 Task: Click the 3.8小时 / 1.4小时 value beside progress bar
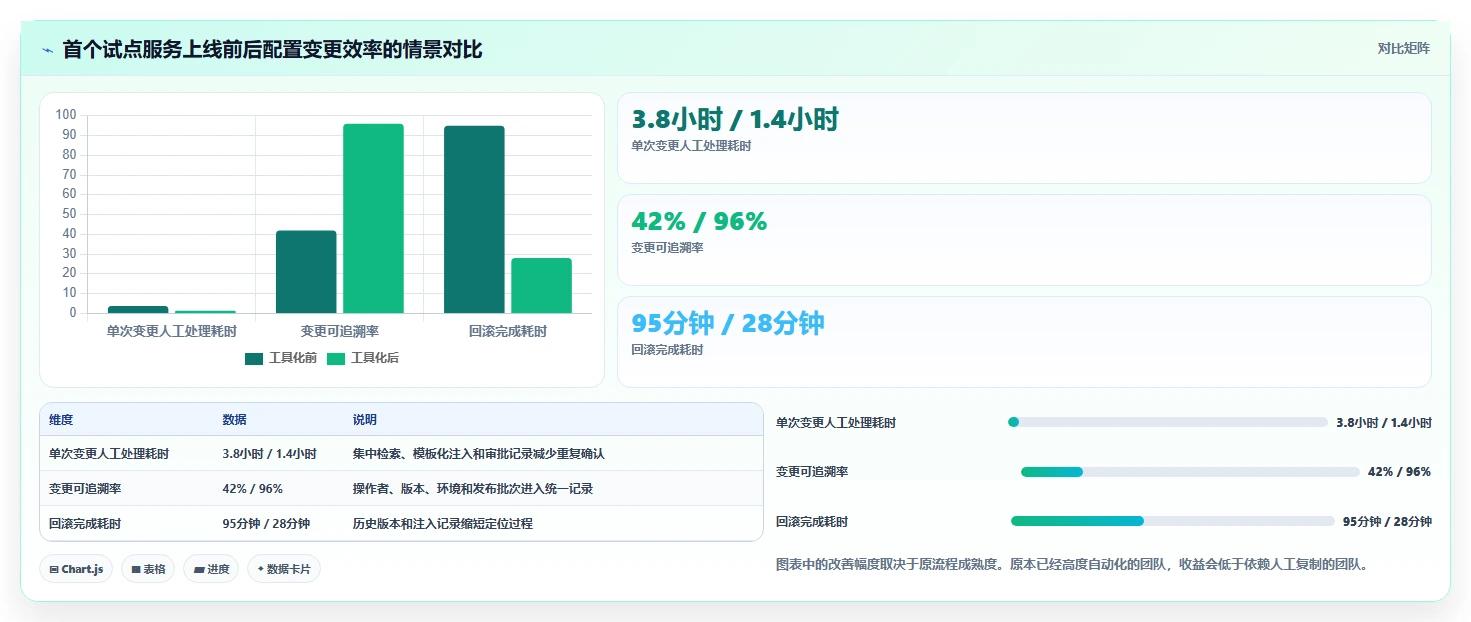(1384, 423)
